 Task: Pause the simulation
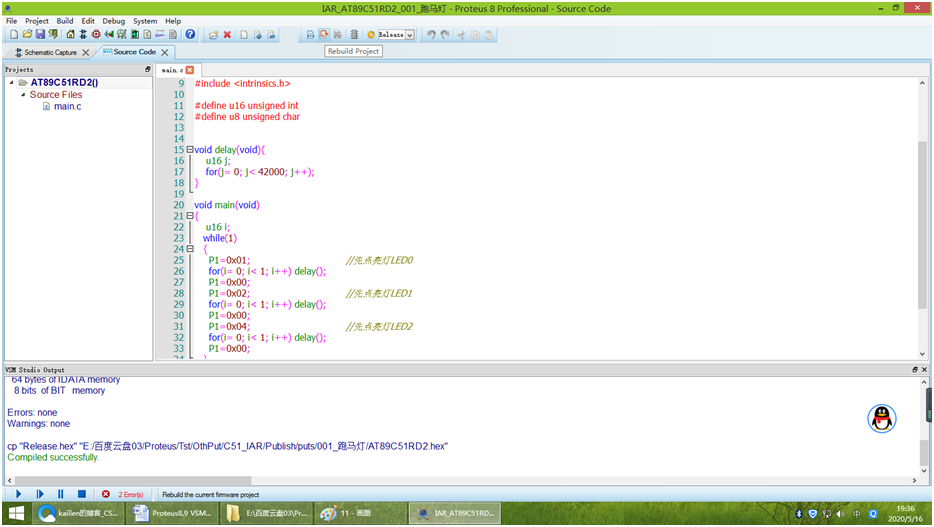[x=61, y=494]
